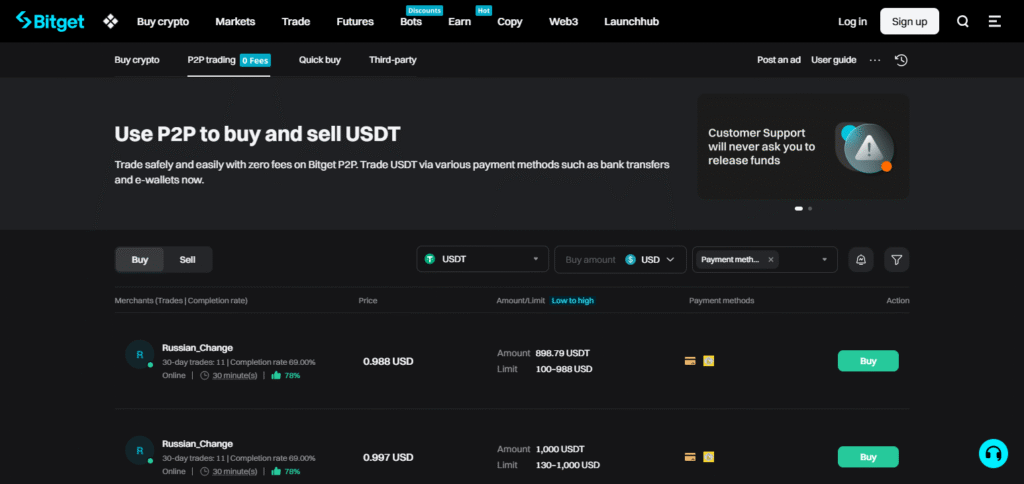Open the Markets menu

pyautogui.click(x=235, y=22)
